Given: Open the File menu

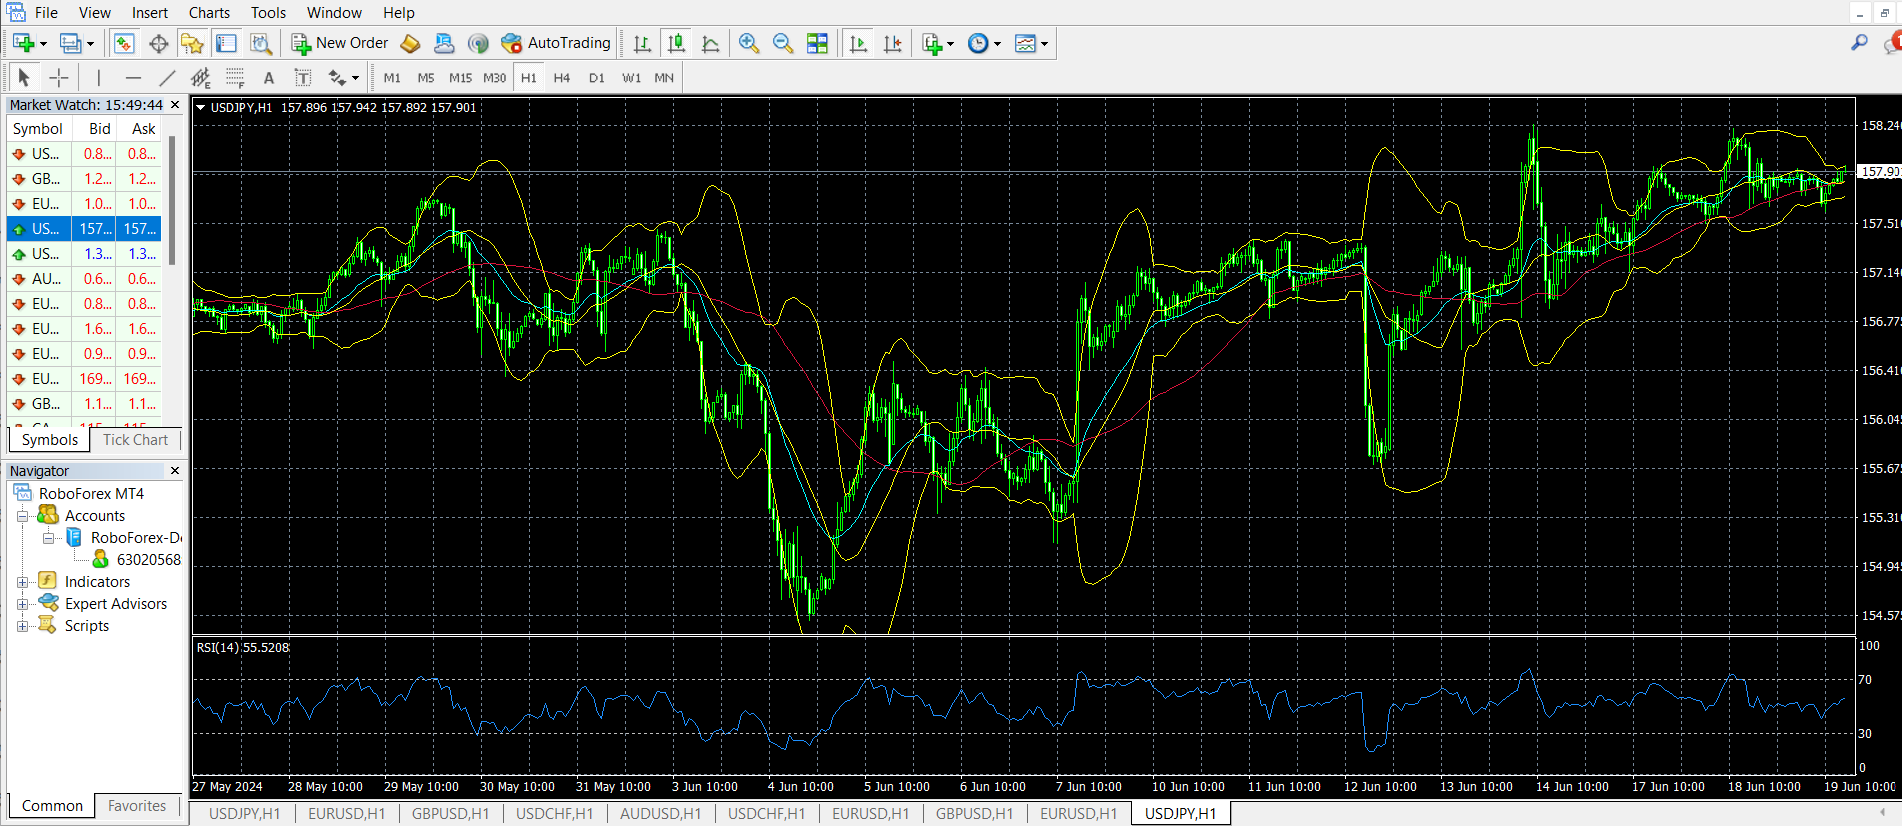Looking at the screenshot, I should pos(46,12).
